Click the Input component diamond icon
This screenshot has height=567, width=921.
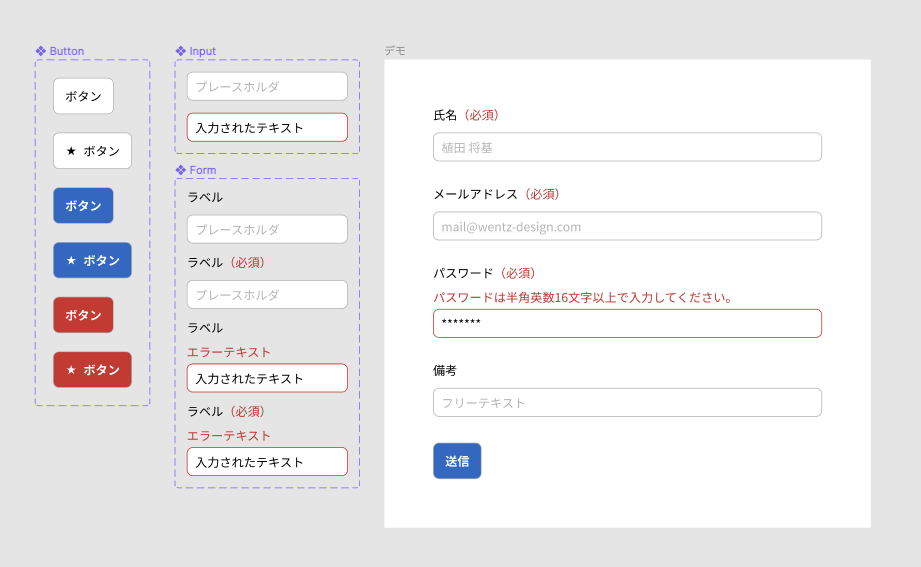181,51
